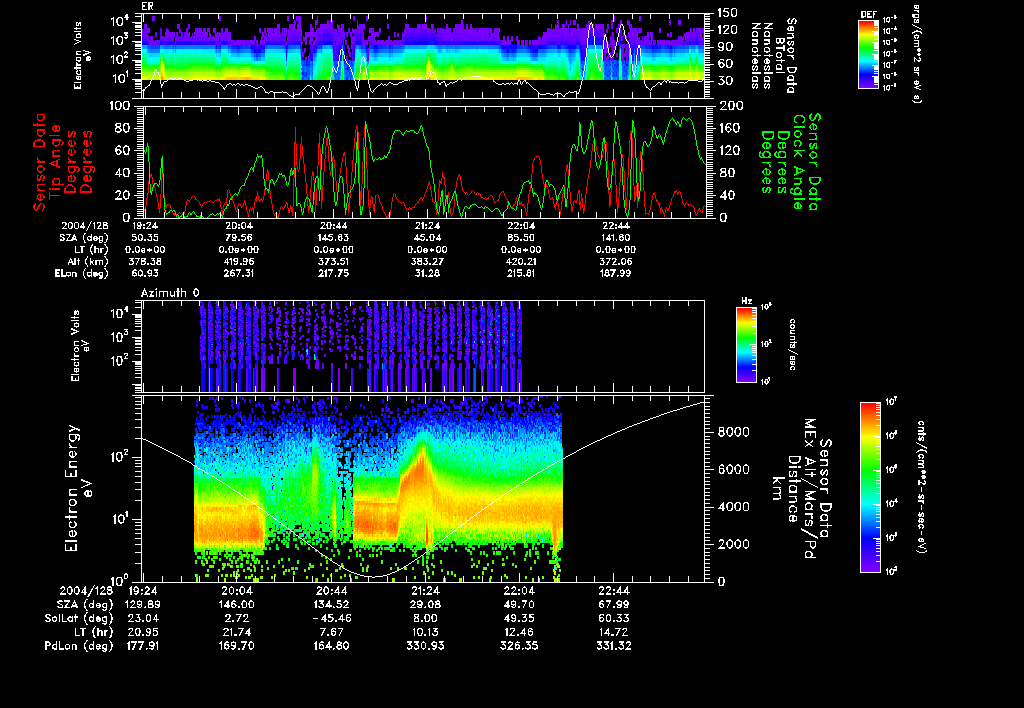1024x708 pixels.
Task: Select local time value 10.13
Action: 426,632
